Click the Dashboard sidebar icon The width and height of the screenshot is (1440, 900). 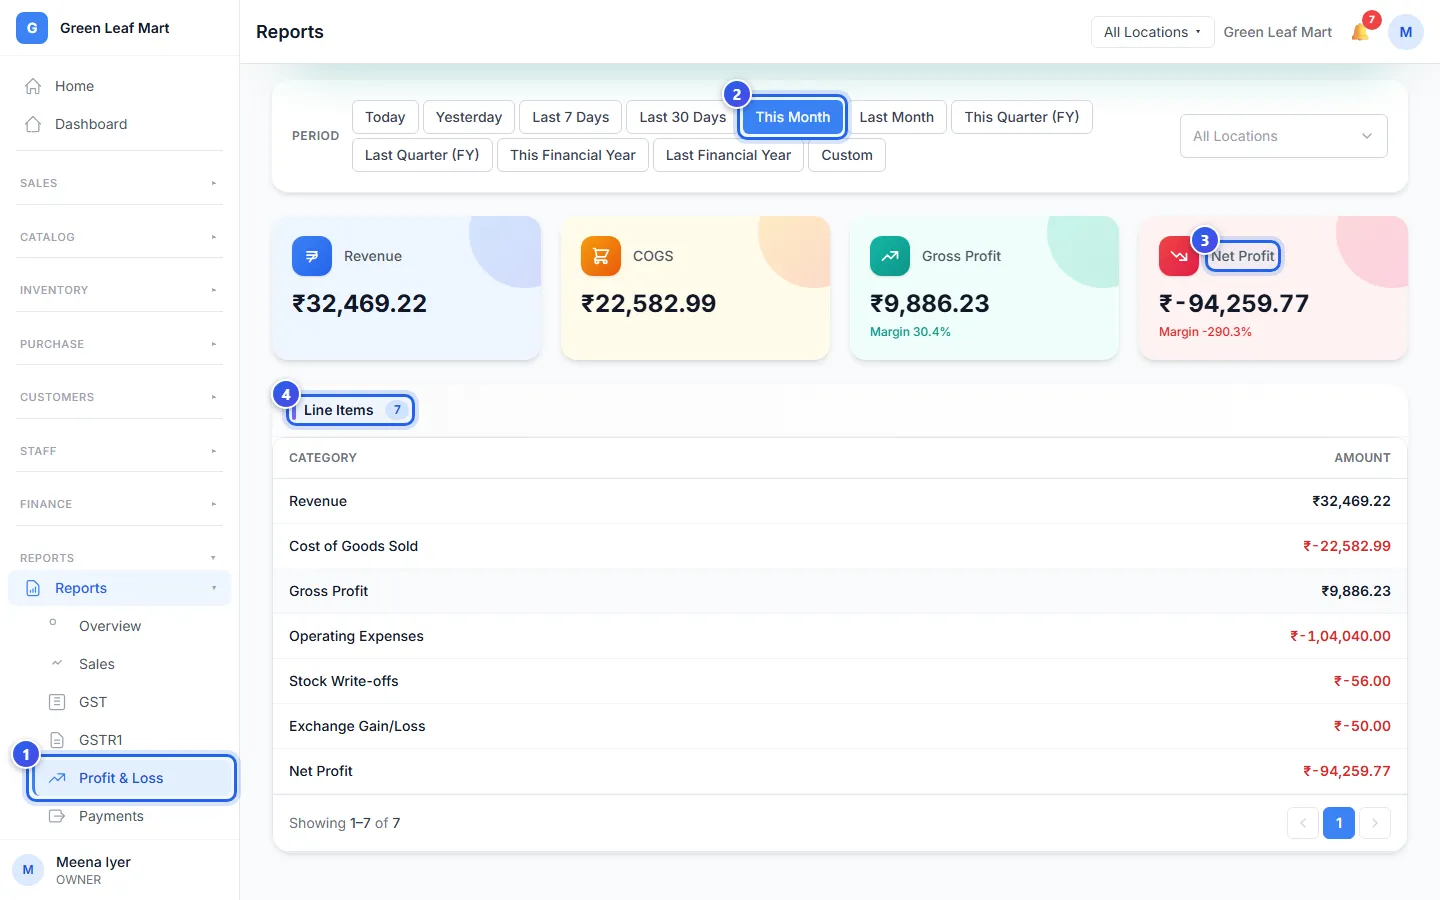(x=33, y=124)
